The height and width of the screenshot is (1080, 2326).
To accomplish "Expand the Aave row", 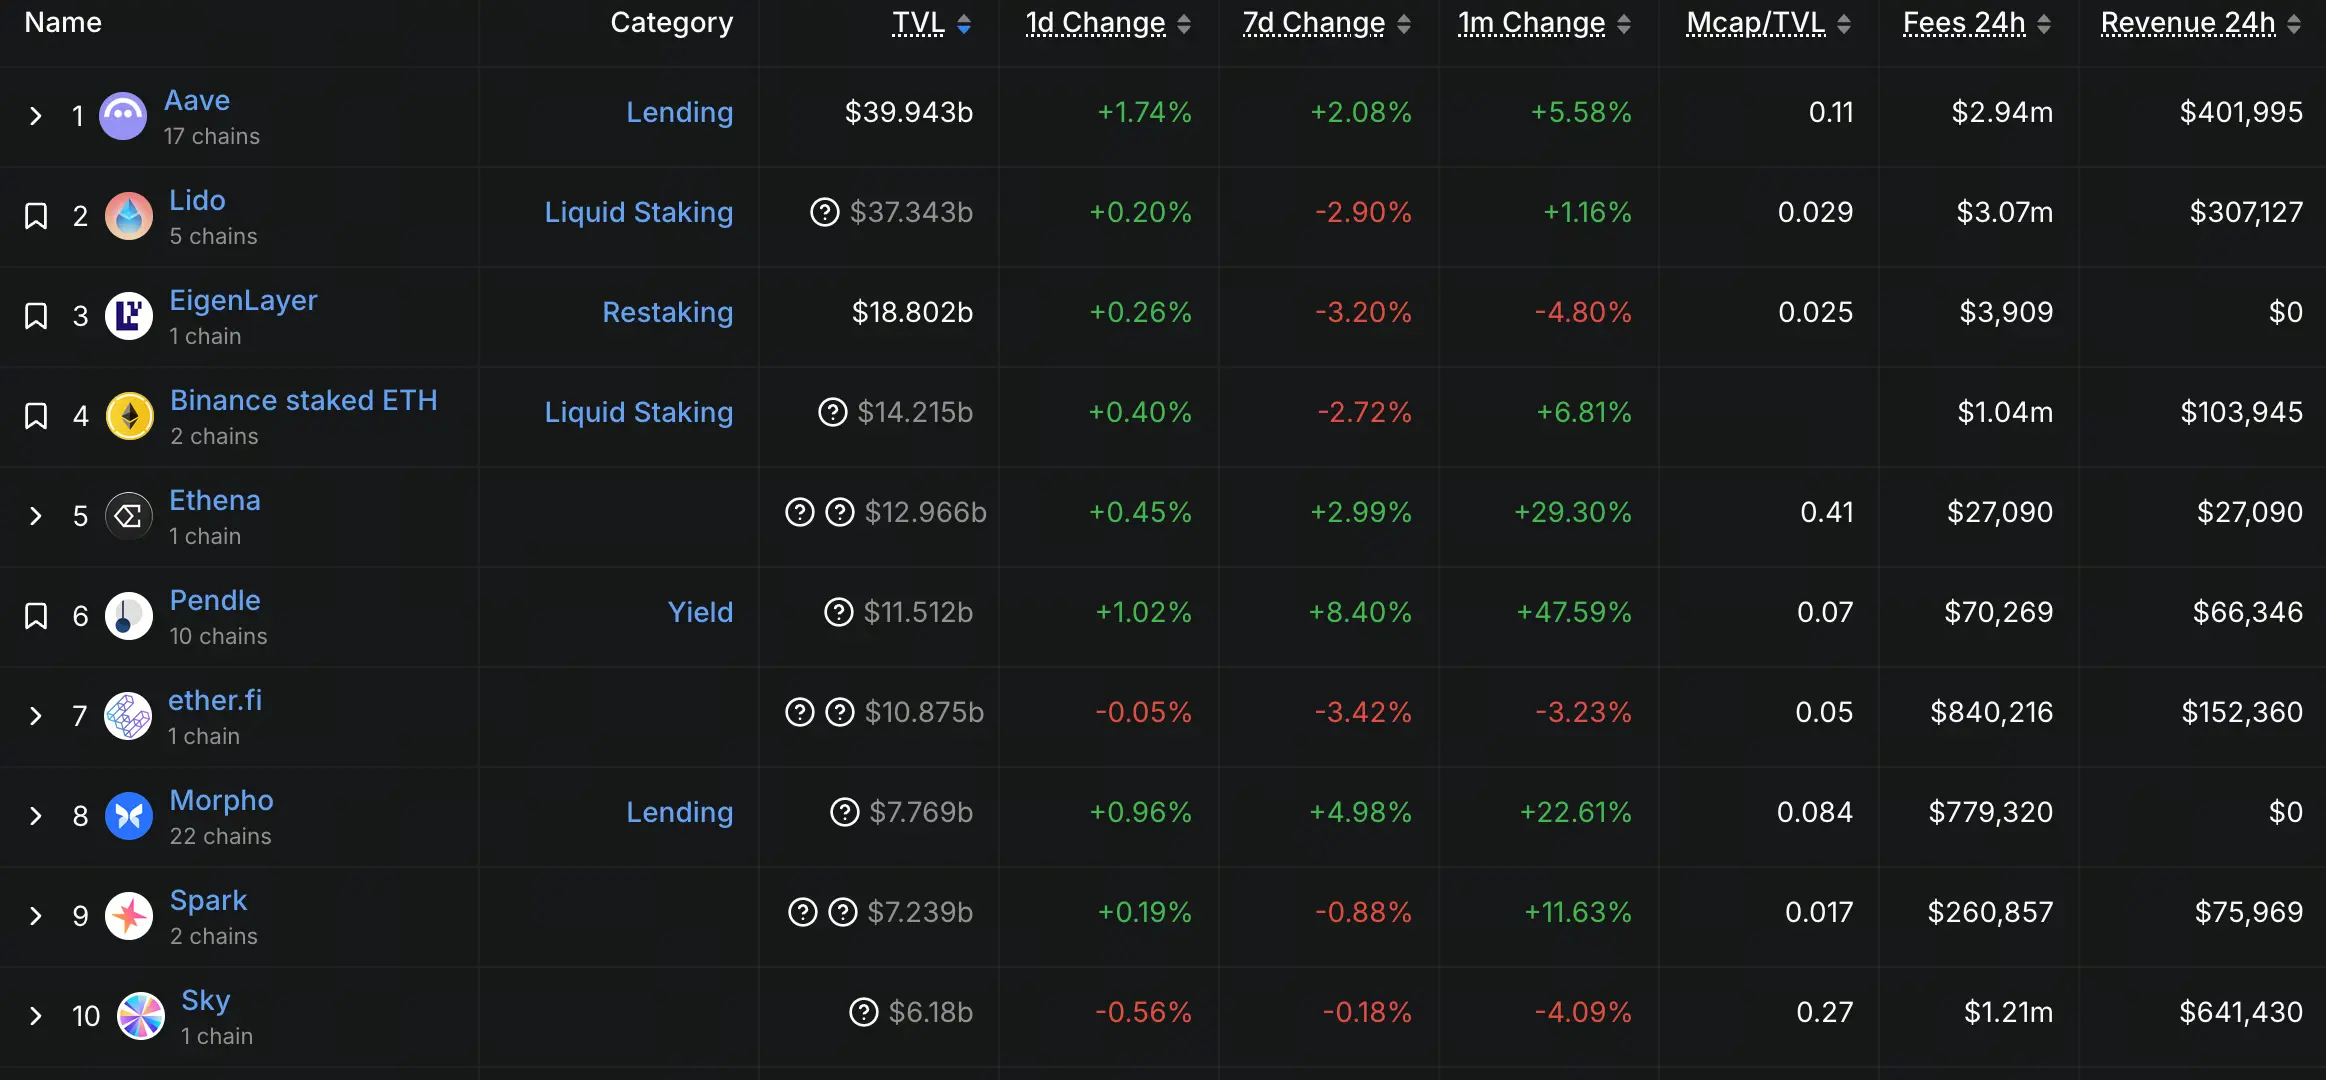I will click(36, 116).
